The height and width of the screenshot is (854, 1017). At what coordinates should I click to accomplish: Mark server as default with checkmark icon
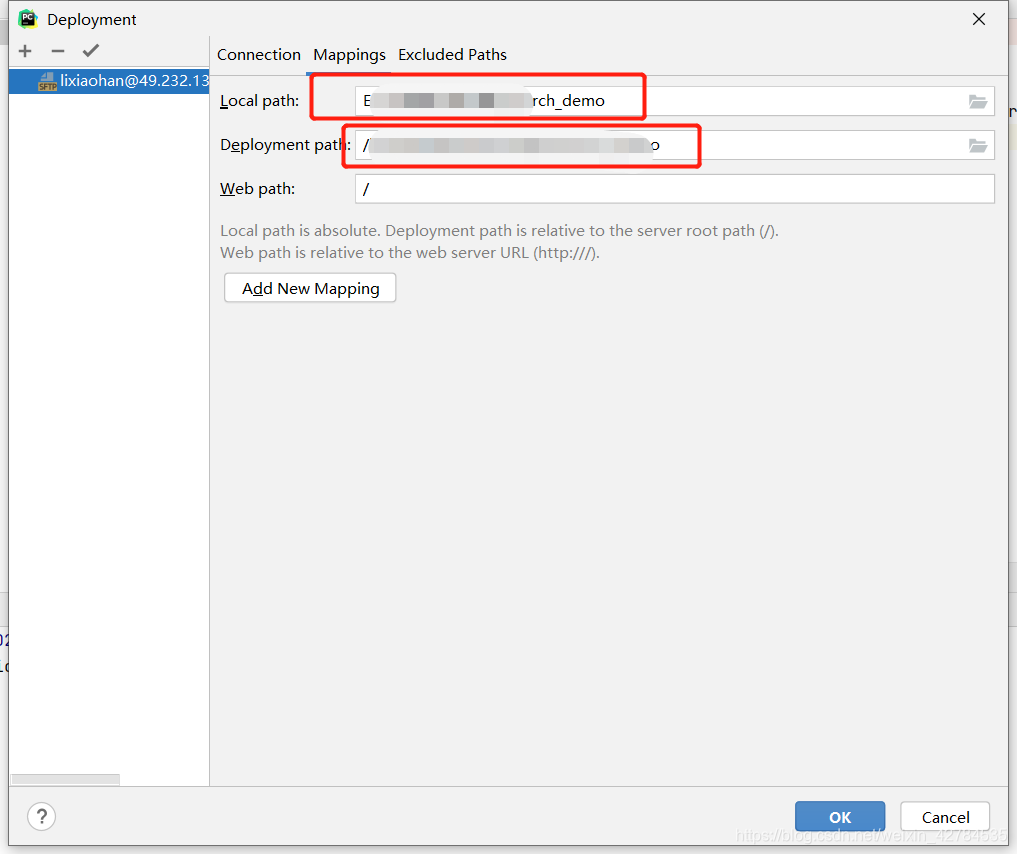click(91, 51)
